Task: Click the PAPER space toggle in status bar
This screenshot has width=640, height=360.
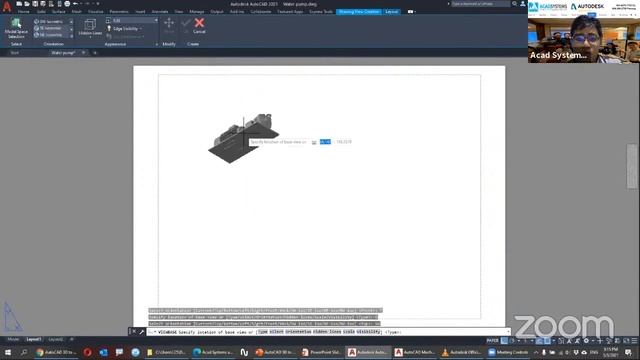Action: [x=493, y=340]
